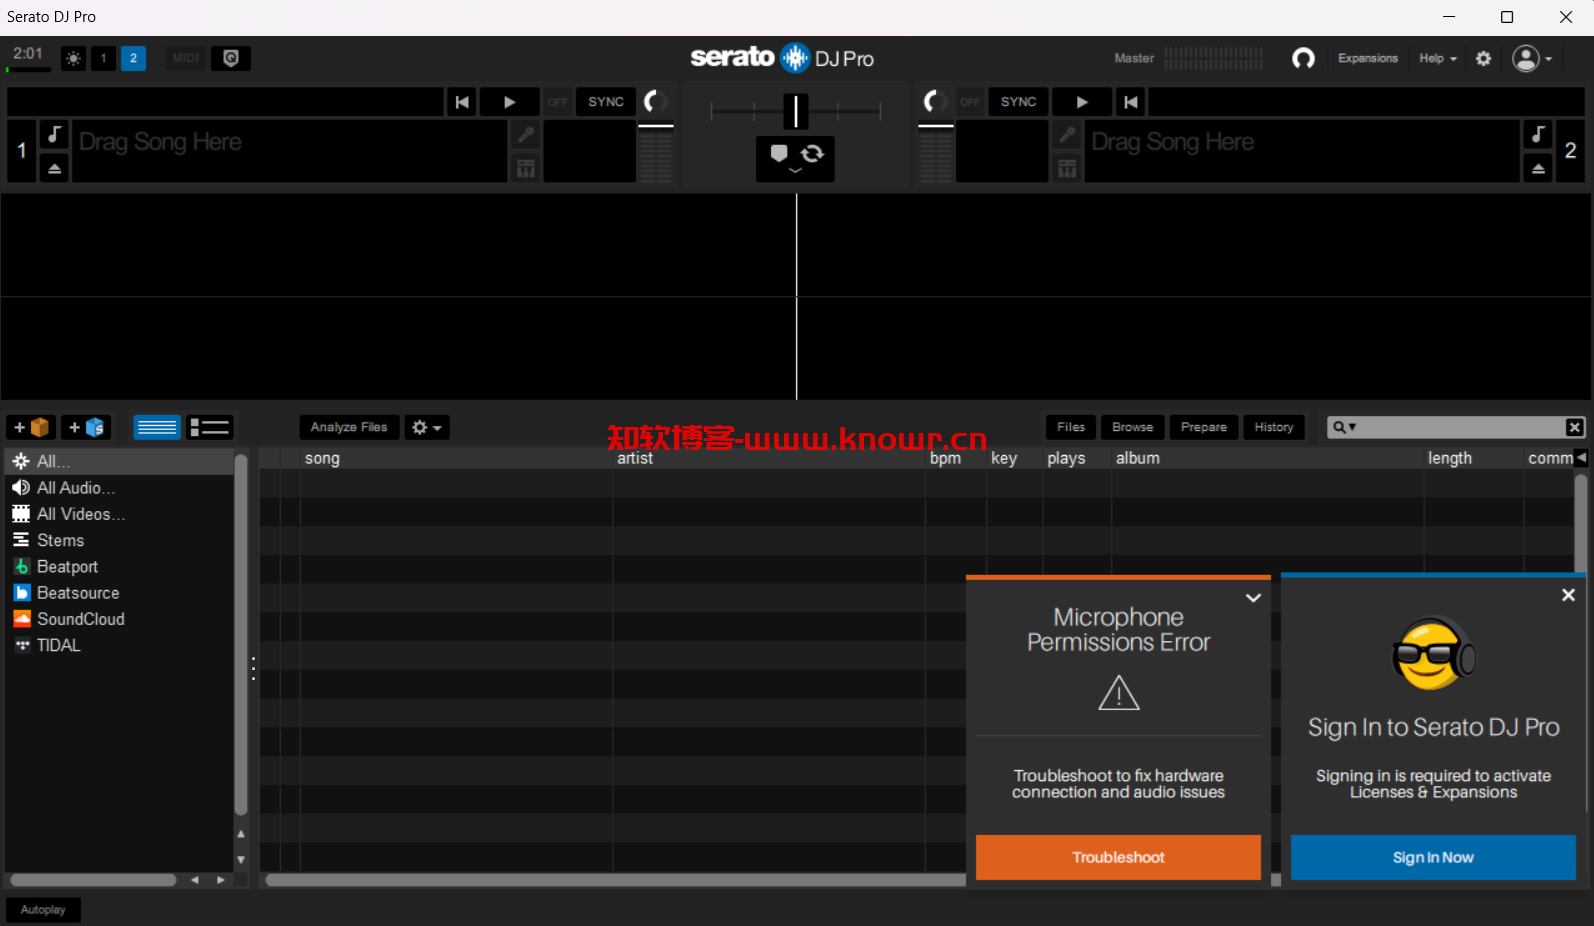Switch to simple list library view
Viewport: 1594px width, 926px height.
coord(157,428)
